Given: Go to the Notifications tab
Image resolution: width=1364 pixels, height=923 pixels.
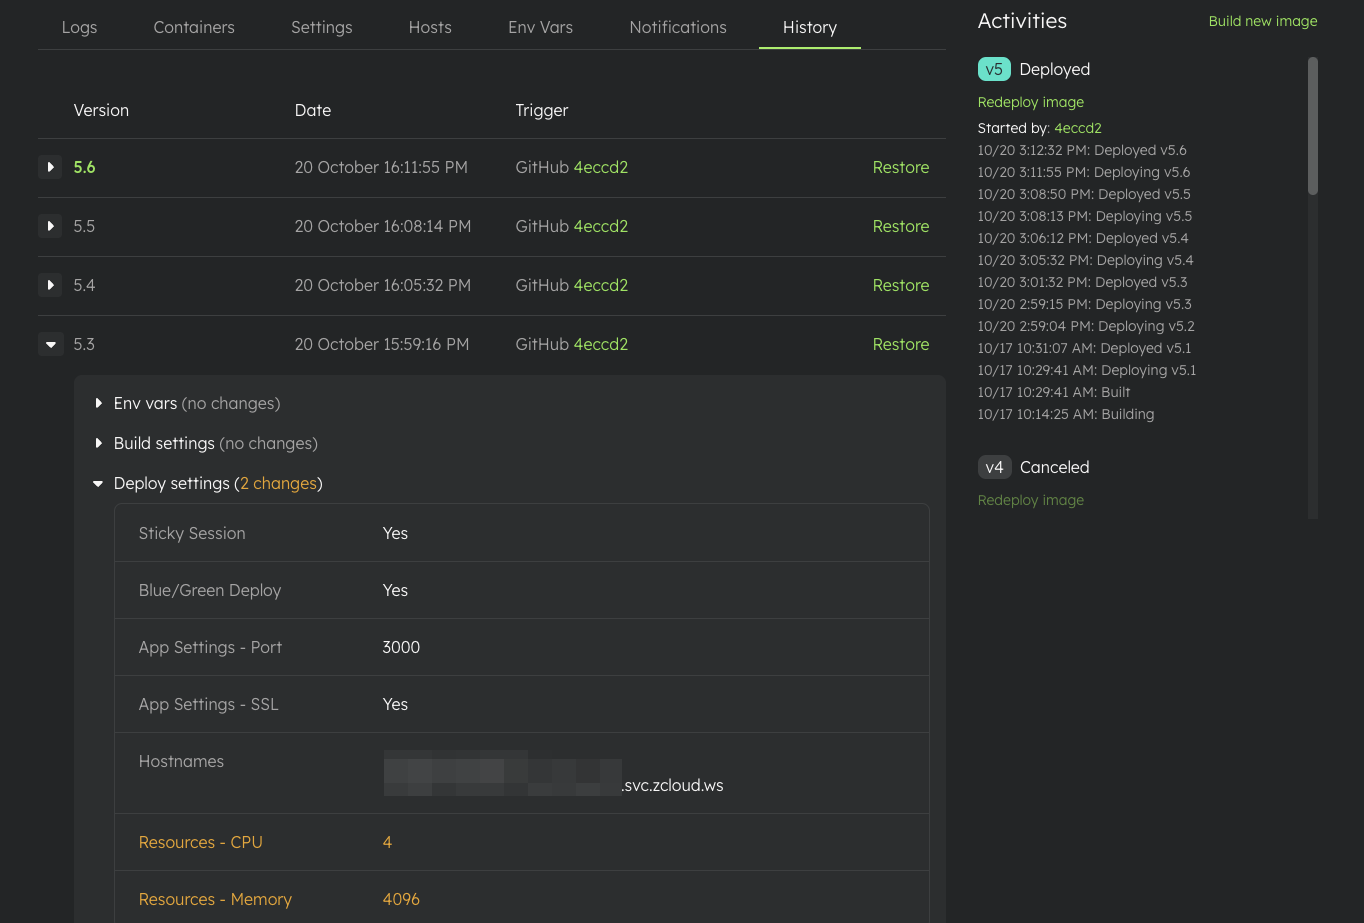Looking at the screenshot, I should (678, 27).
